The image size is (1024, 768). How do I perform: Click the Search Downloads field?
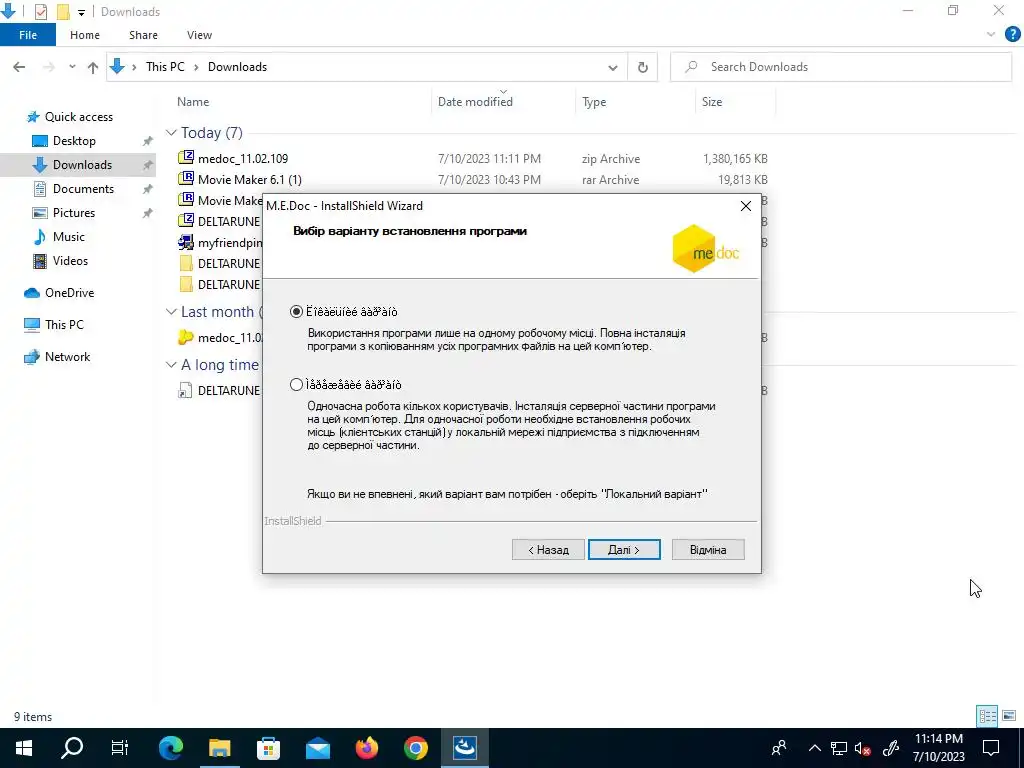click(840, 67)
